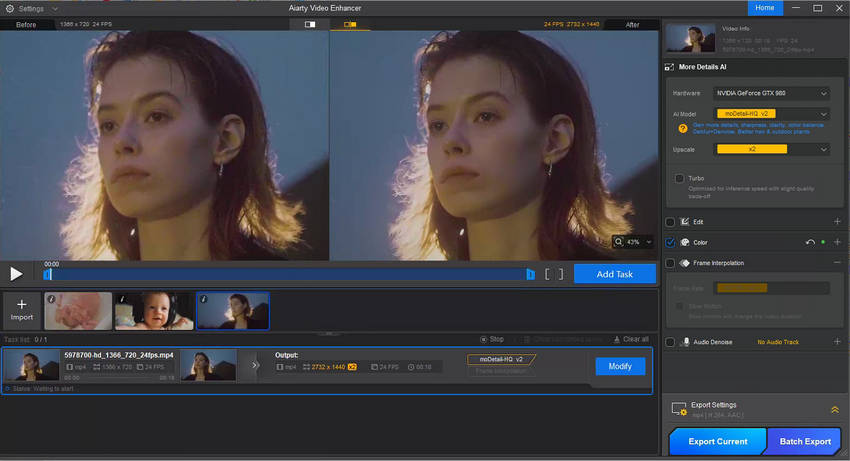Expand the task arrow chevron

255,365
